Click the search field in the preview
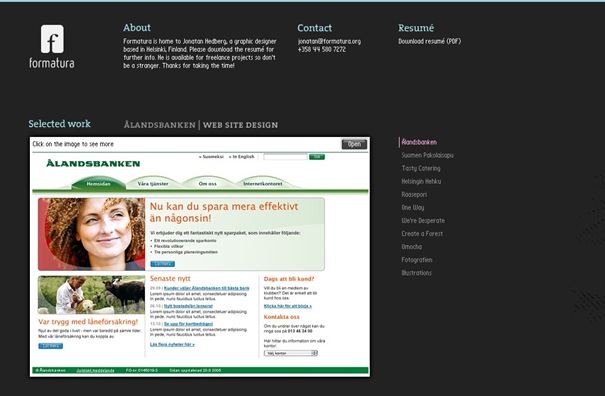This screenshot has height=396, width=605. click(x=285, y=157)
